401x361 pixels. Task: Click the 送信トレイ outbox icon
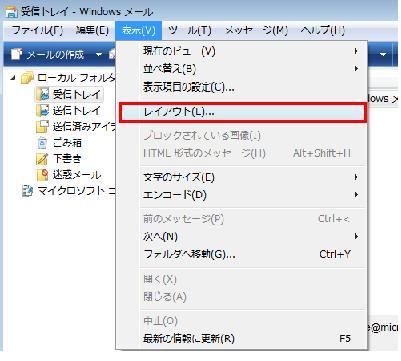click(x=42, y=110)
